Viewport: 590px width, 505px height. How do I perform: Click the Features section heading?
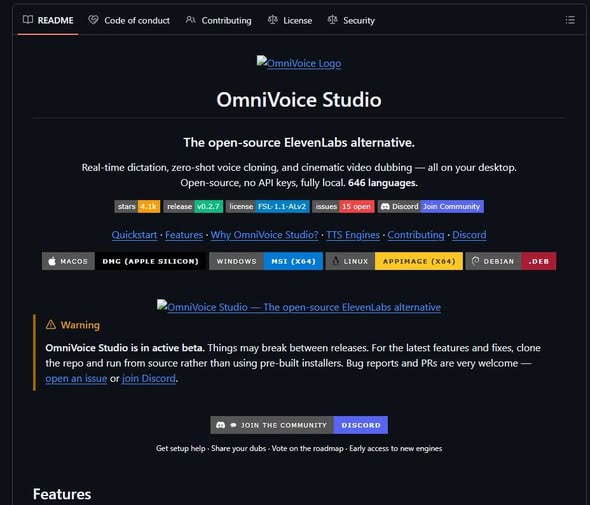tap(62, 494)
